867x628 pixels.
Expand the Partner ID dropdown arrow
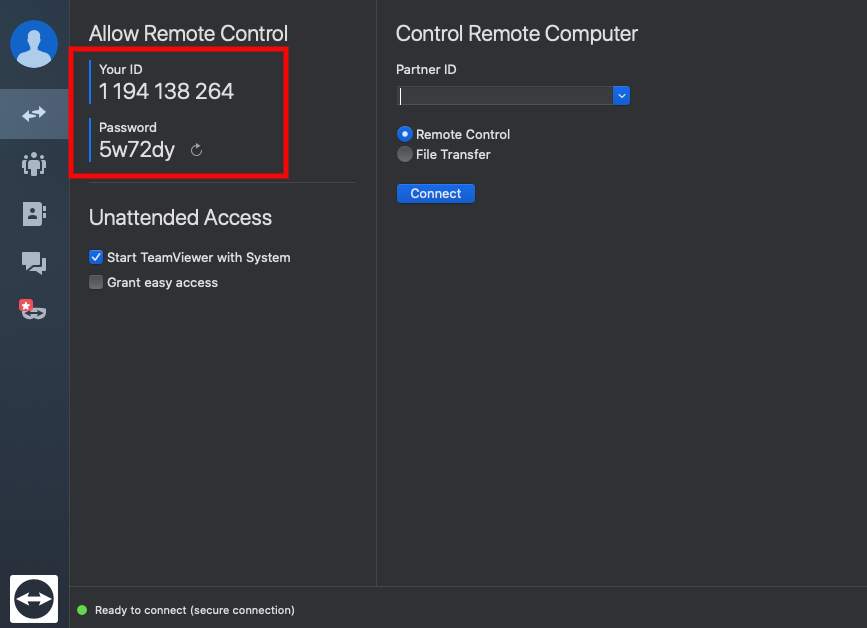[x=621, y=96]
